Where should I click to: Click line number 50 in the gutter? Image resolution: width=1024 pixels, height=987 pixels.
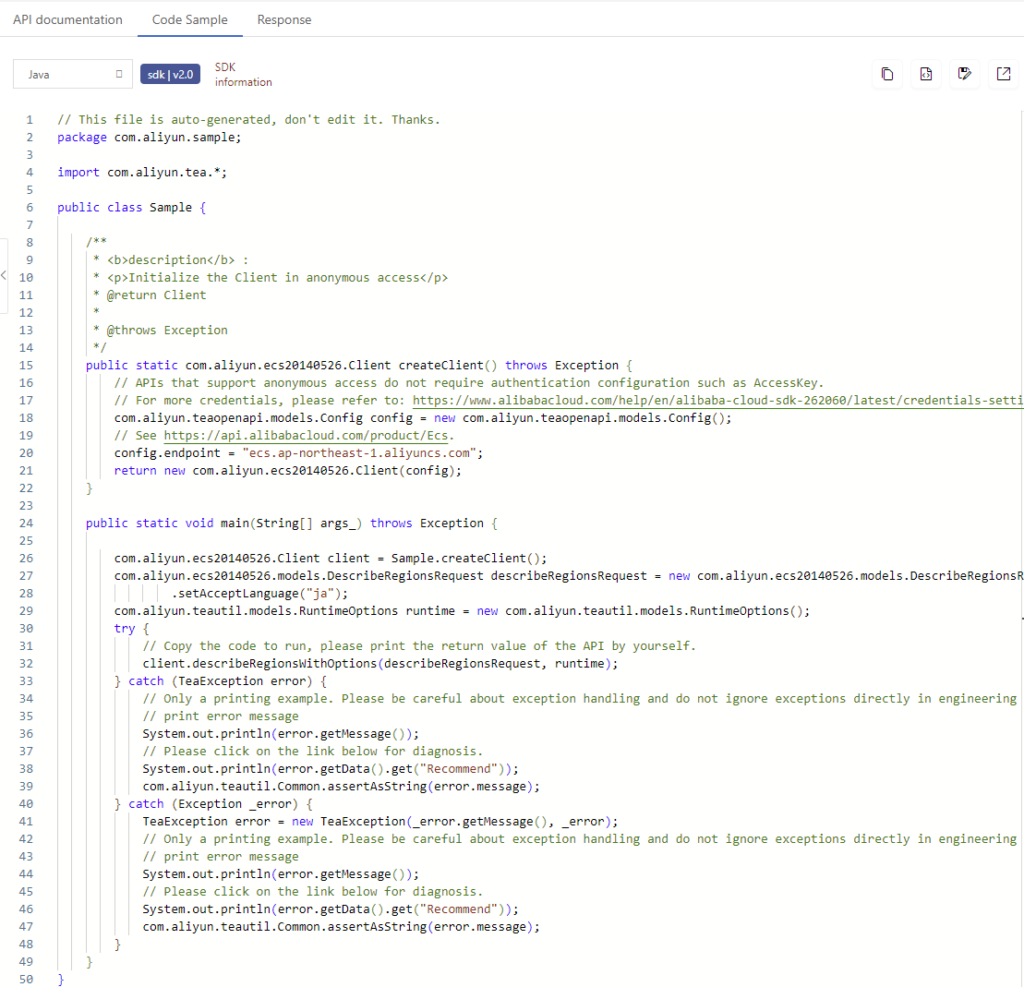(26, 979)
